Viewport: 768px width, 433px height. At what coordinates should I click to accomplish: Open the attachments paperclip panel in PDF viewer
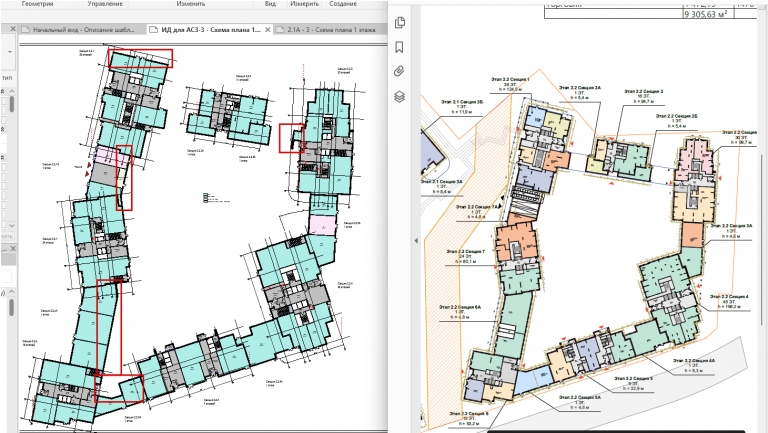399,72
